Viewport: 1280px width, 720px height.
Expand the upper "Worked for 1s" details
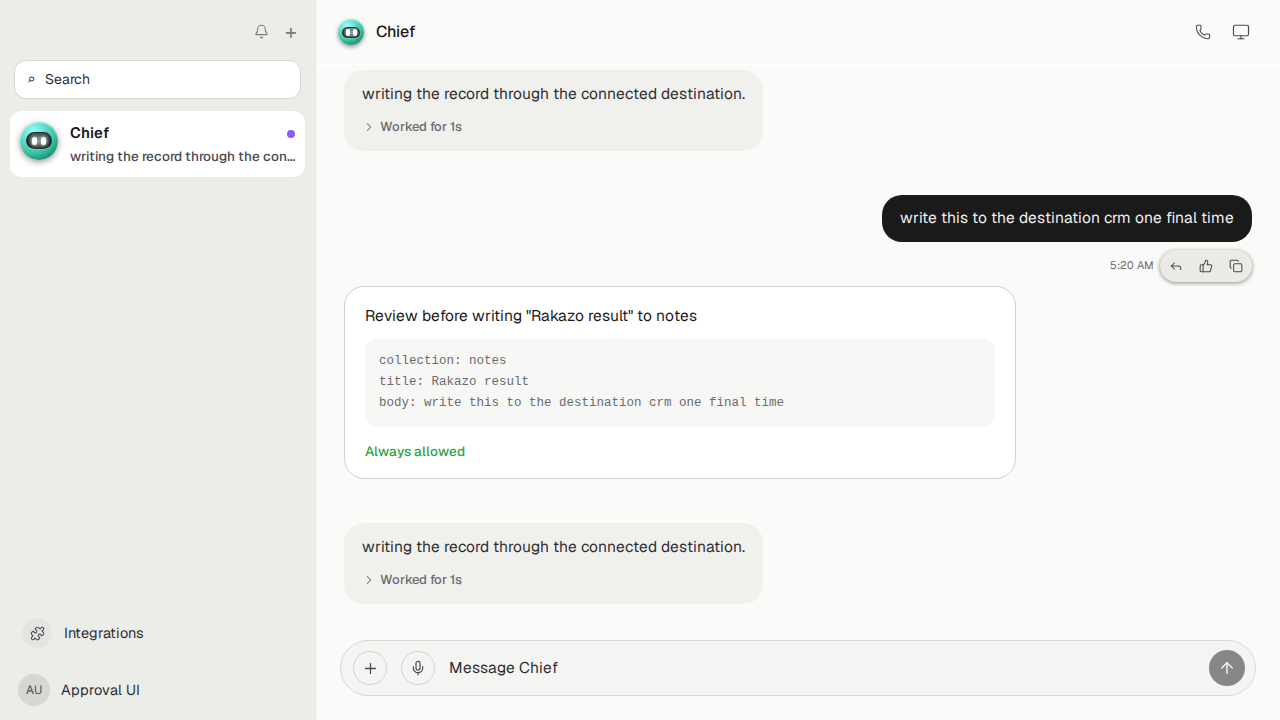[413, 127]
